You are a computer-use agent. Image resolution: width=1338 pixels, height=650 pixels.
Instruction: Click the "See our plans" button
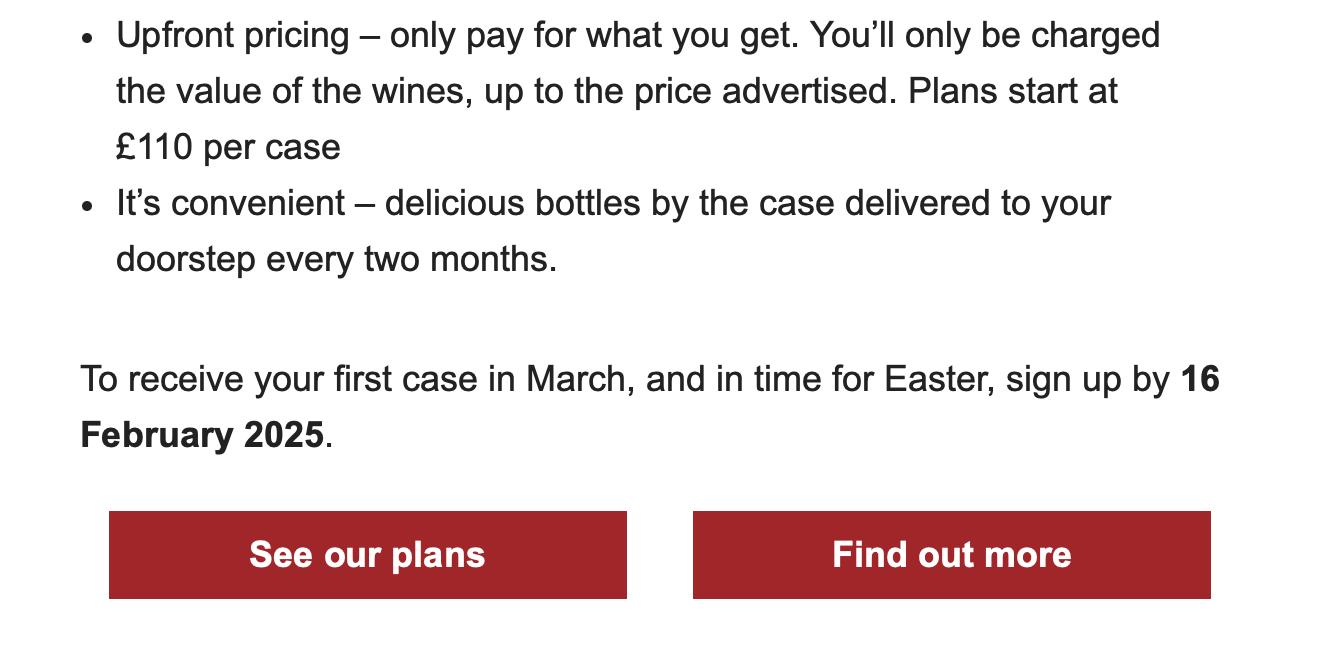367,555
